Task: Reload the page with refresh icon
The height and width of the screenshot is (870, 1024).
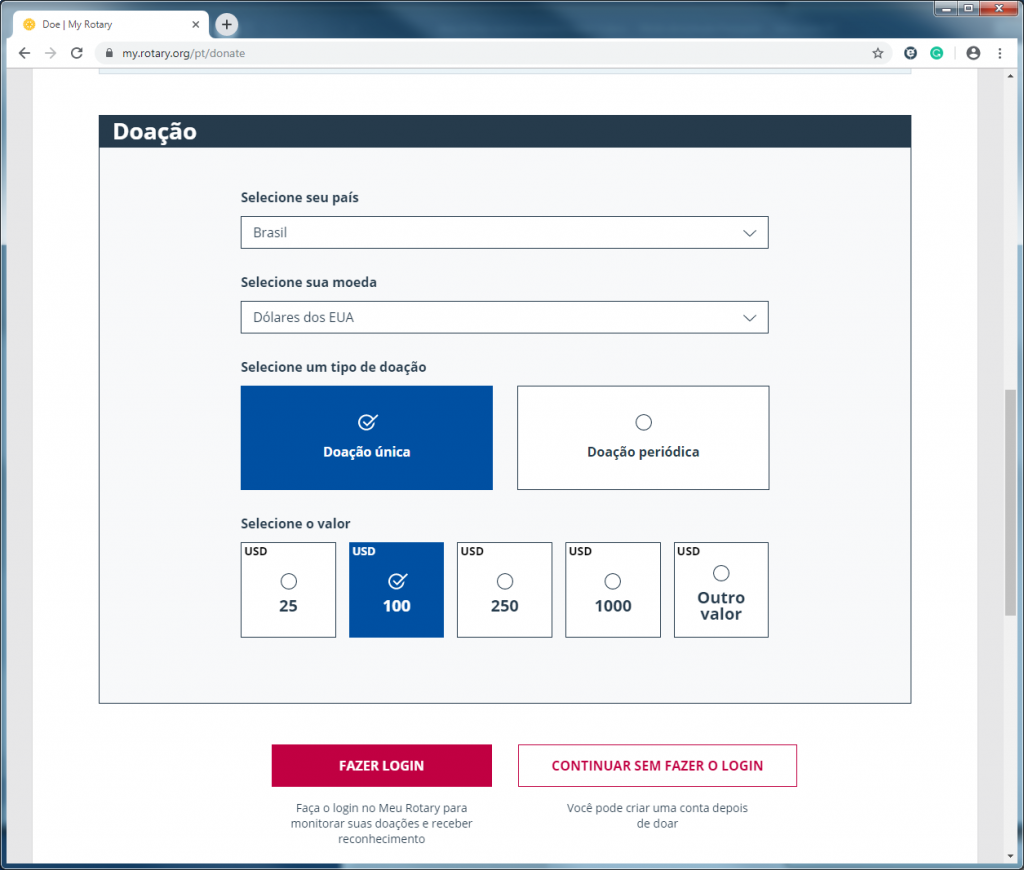Action: click(x=77, y=53)
